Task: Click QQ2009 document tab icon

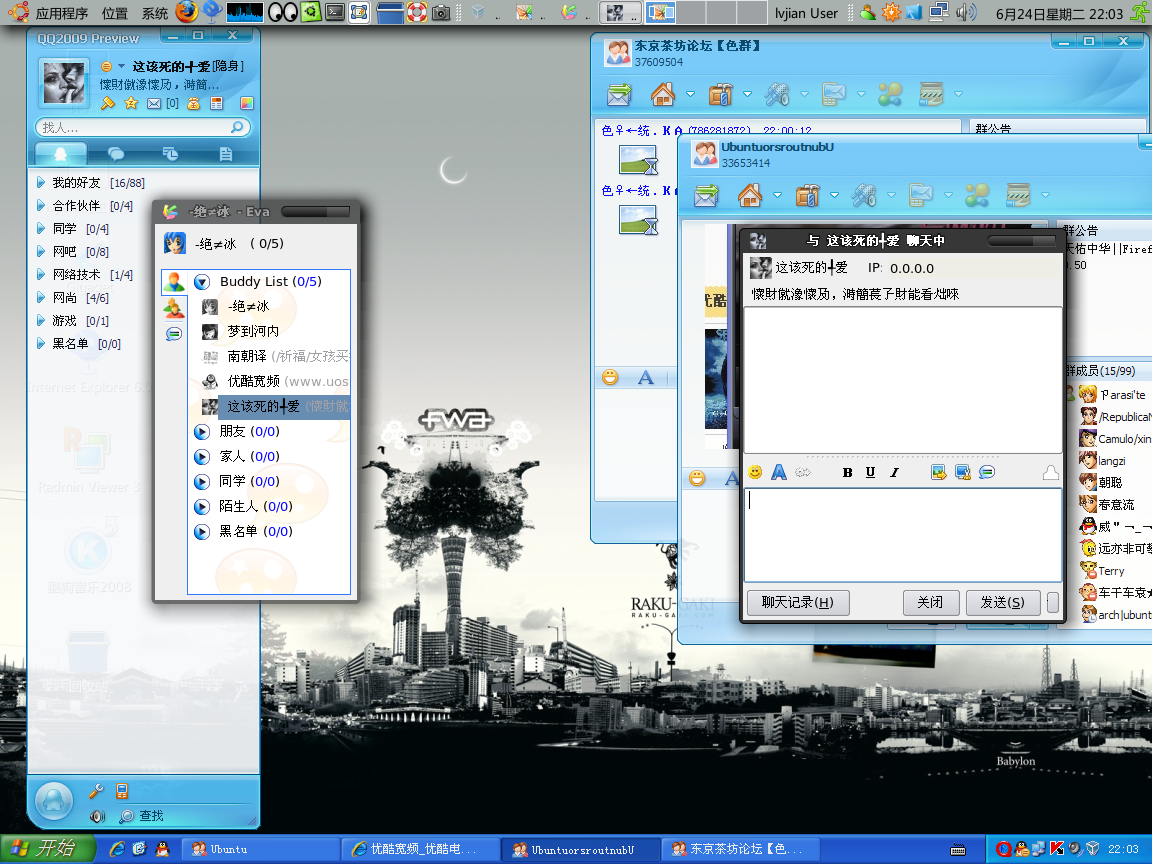Action: (226, 154)
